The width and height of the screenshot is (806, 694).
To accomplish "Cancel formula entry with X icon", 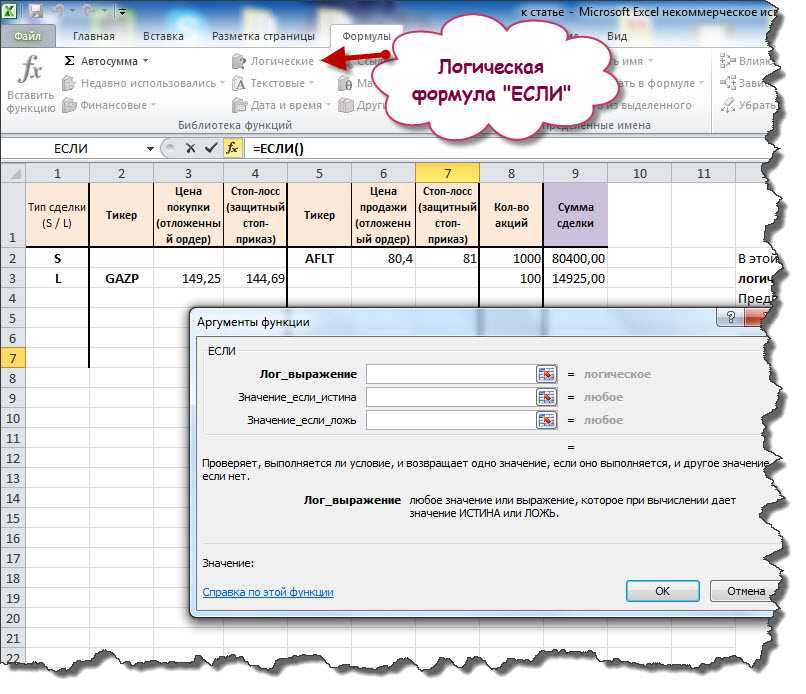I will [190, 149].
